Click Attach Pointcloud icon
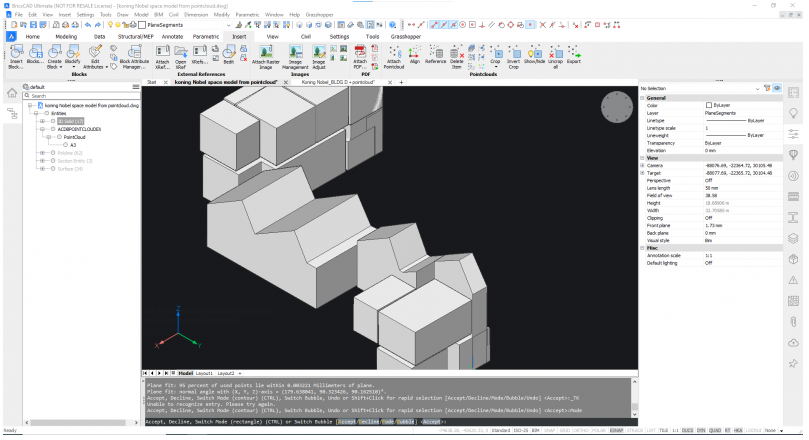 click(394, 56)
